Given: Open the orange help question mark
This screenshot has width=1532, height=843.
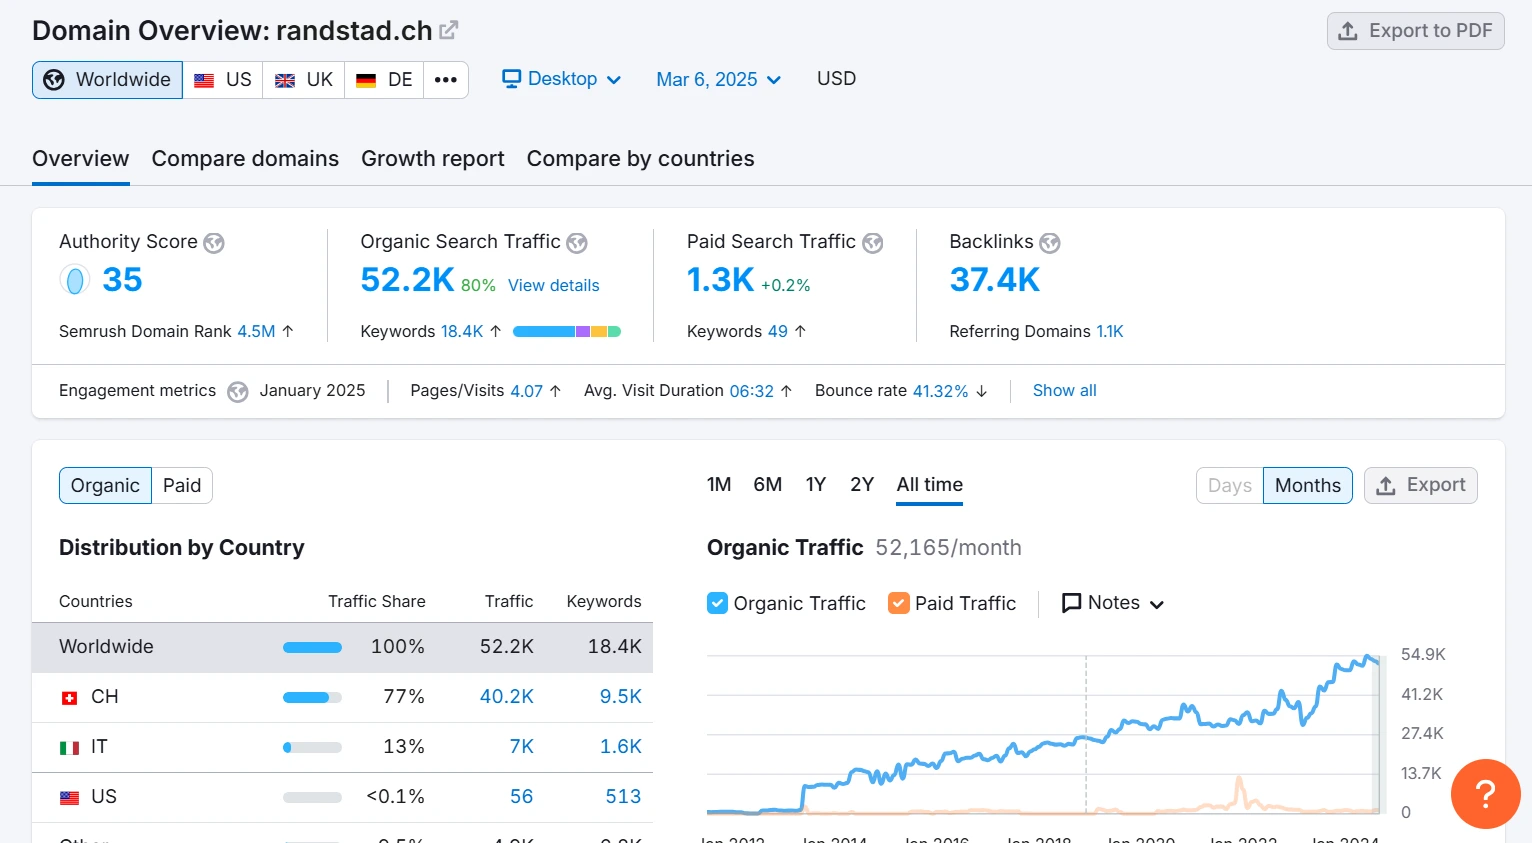Looking at the screenshot, I should tap(1486, 794).
